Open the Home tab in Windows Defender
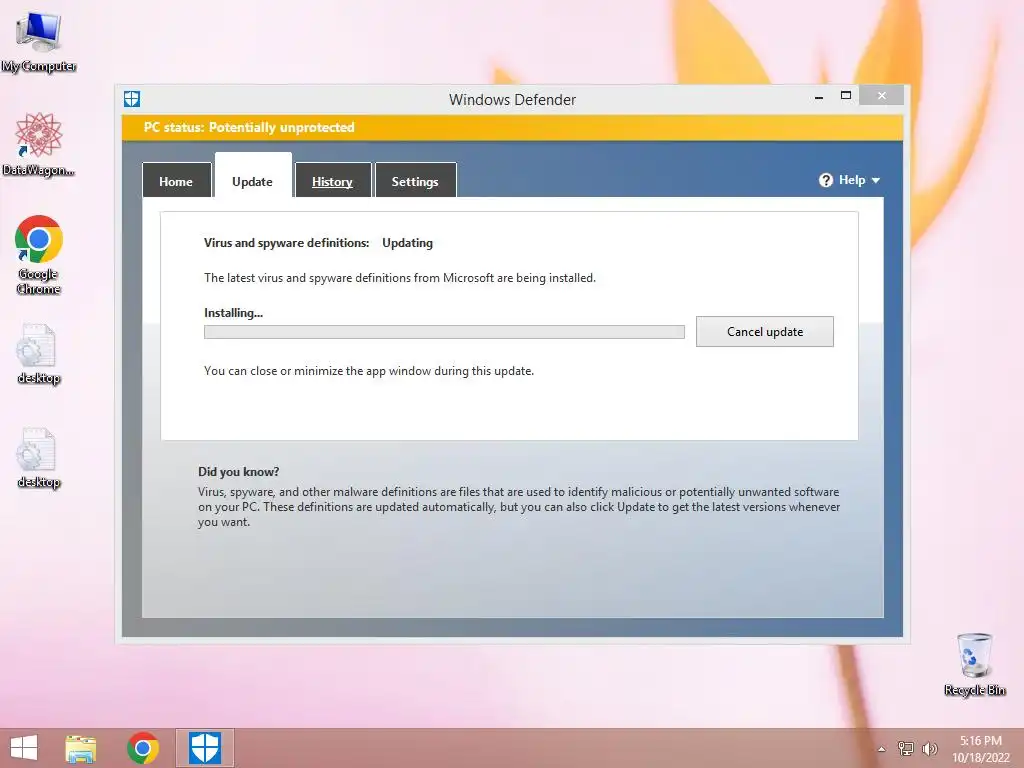 [x=176, y=180]
